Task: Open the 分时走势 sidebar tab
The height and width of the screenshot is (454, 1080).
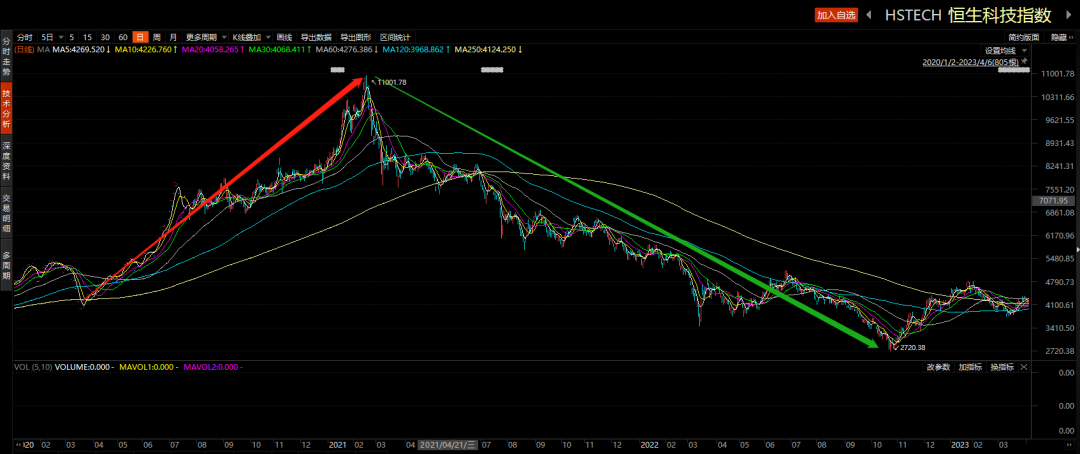Action: click(x=6, y=56)
